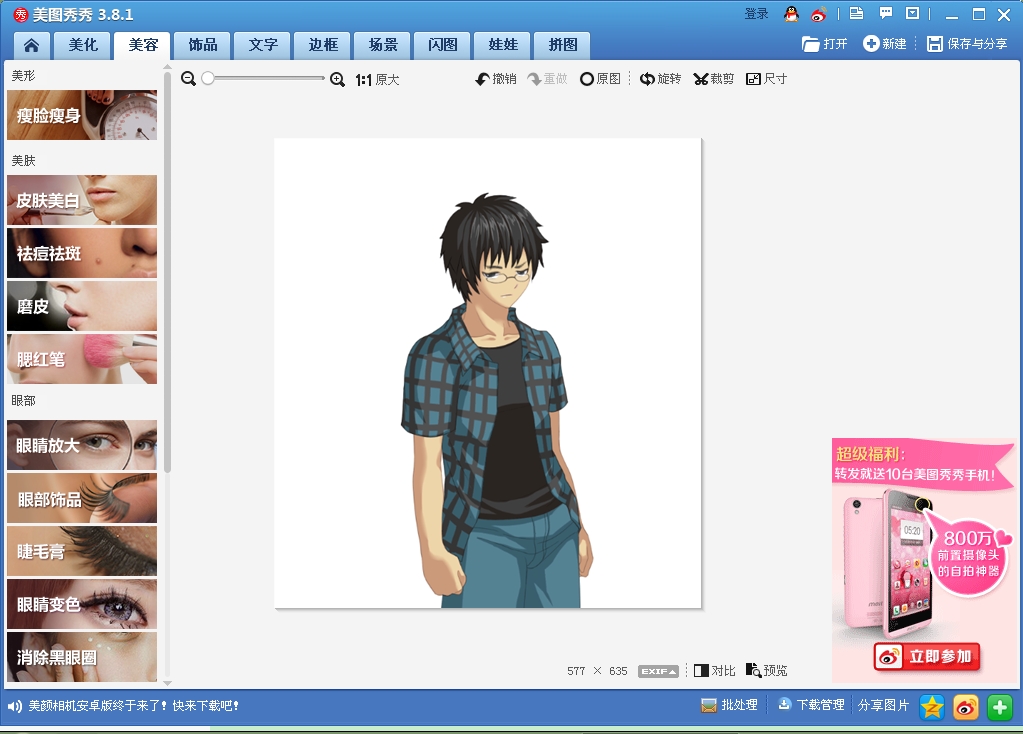This screenshot has width=1023, height=734.
Task: Open the 拼图 tab
Action: coord(563,45)
